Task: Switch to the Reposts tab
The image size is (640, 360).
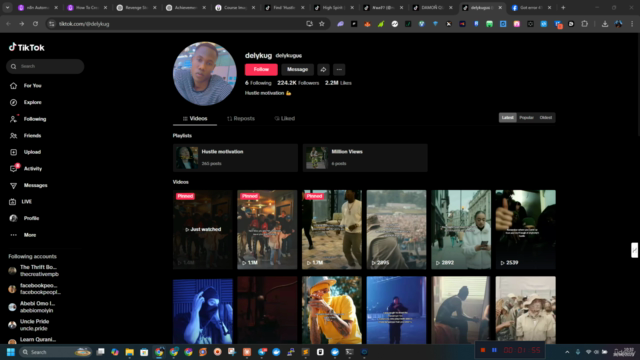Action: [x=241, y=118]
